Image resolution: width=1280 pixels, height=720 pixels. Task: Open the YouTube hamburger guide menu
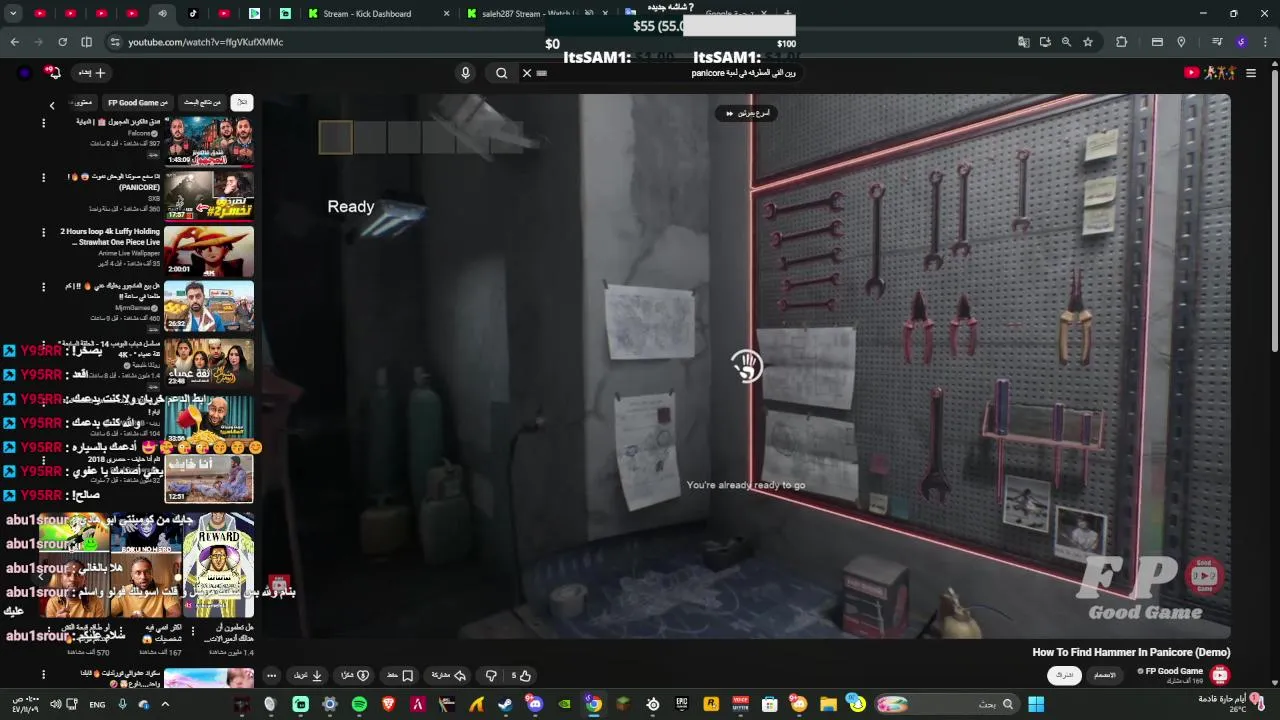[x=1250, y=73]
